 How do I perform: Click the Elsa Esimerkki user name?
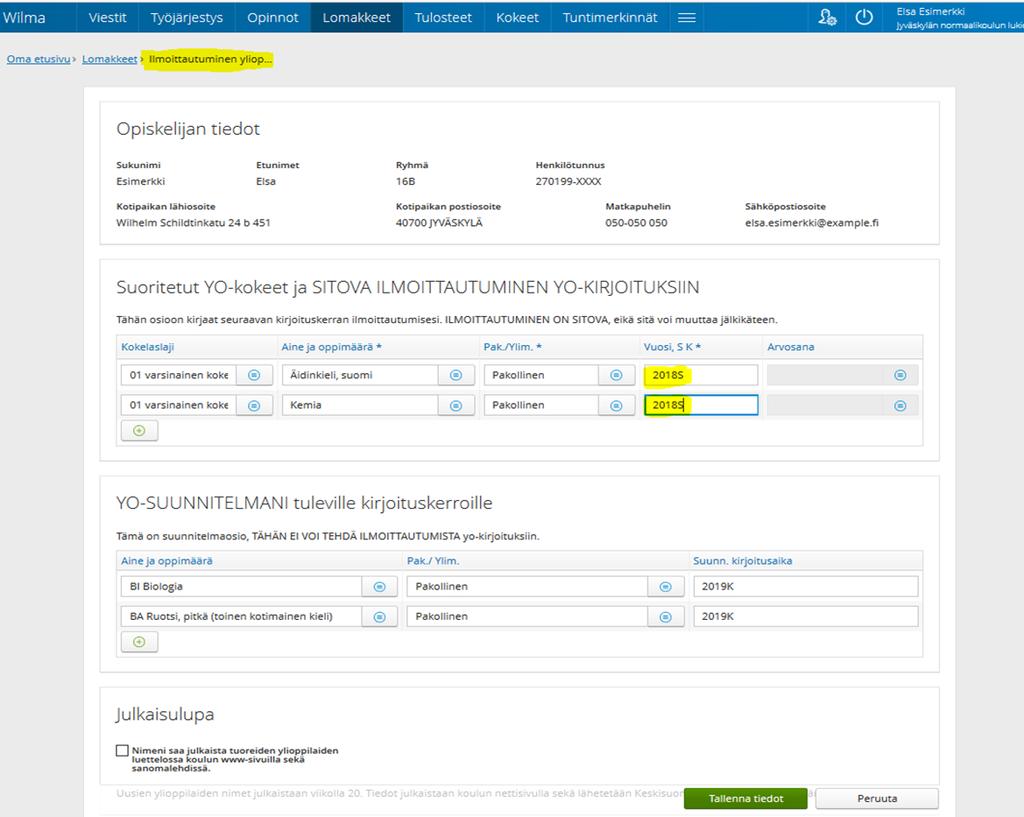pos(930,11)
